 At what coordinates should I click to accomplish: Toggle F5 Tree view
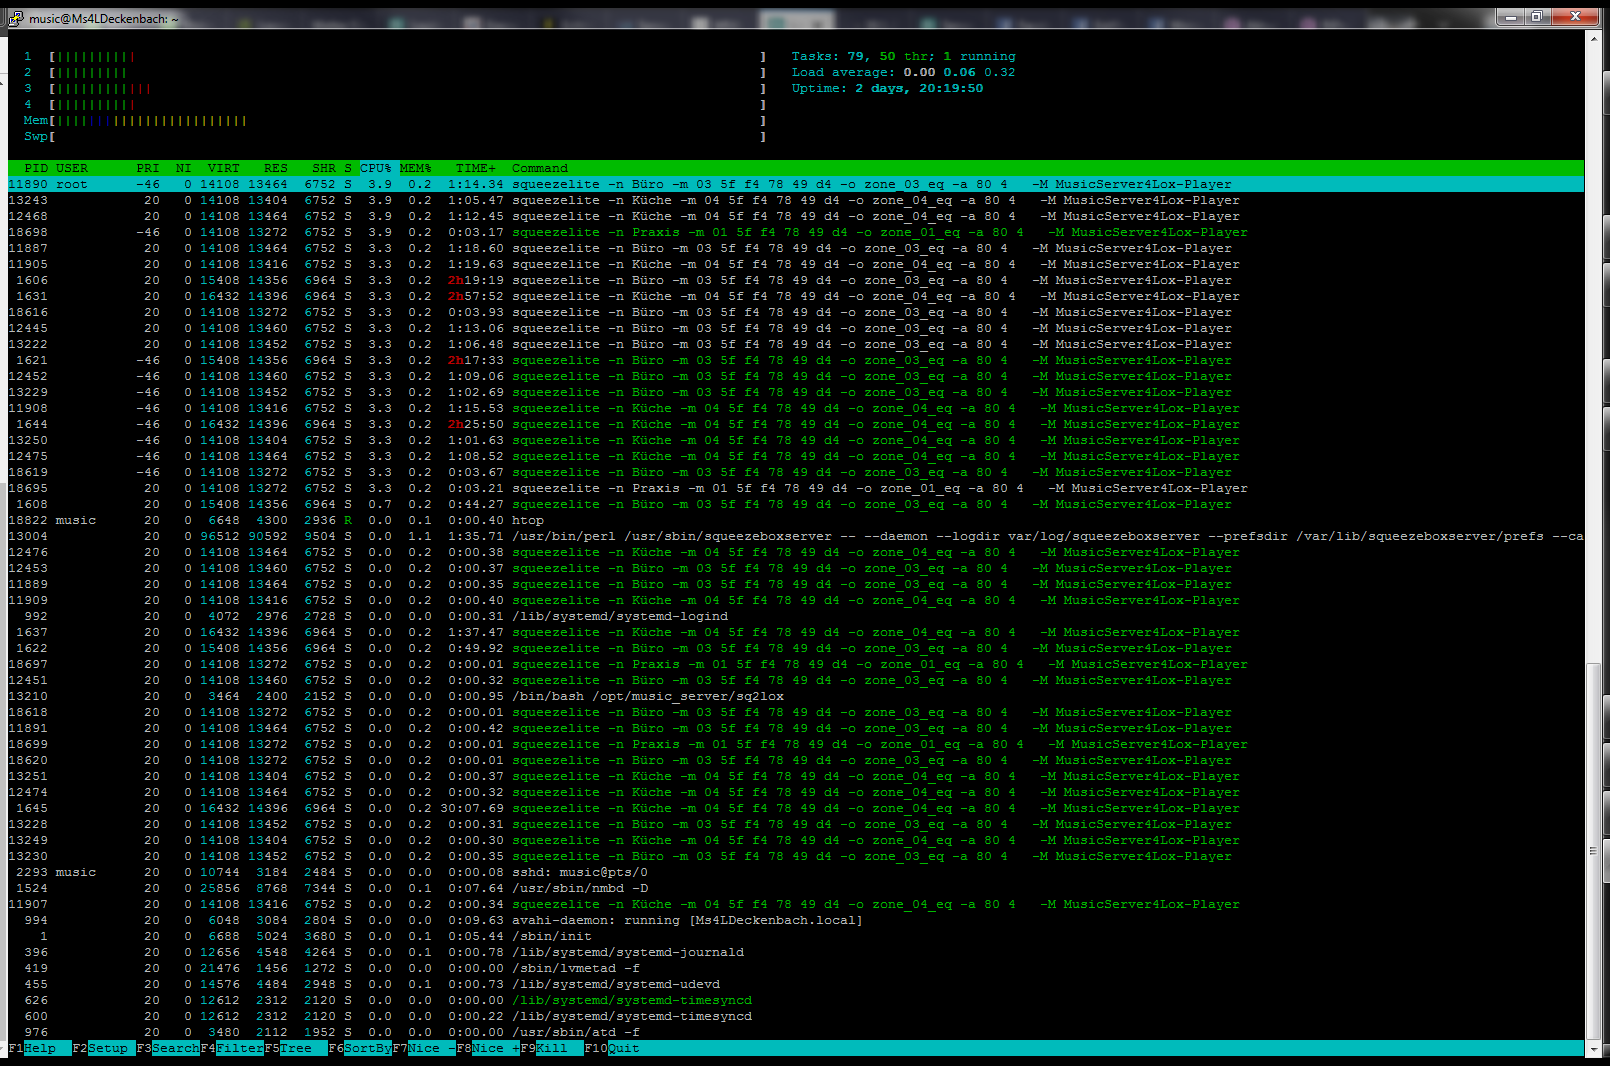point(295,1048)
